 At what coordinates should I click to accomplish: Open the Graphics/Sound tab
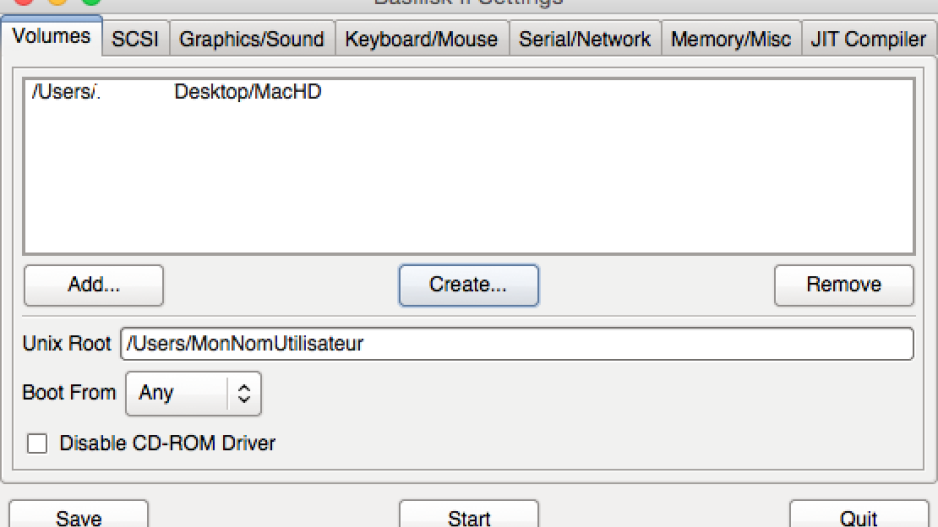(252, 39)
